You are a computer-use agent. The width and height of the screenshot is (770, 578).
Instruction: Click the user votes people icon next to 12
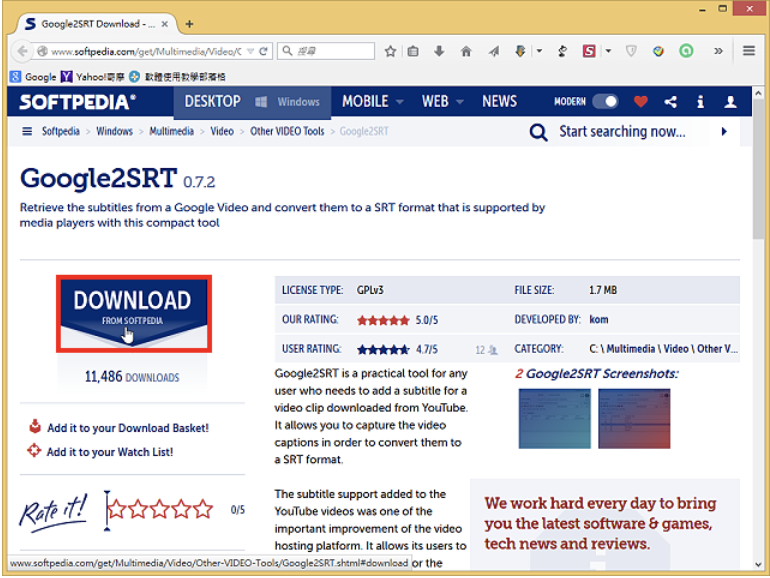(493, 350)
